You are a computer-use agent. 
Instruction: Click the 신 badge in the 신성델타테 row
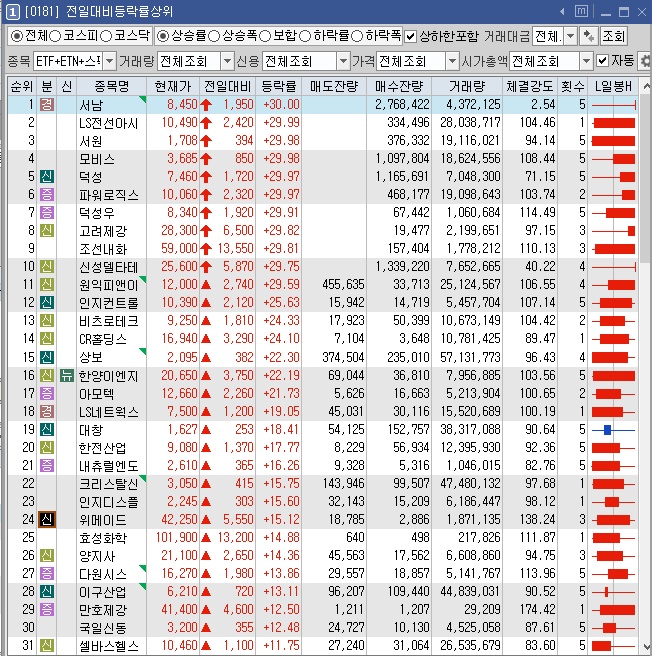click(46, 266)
